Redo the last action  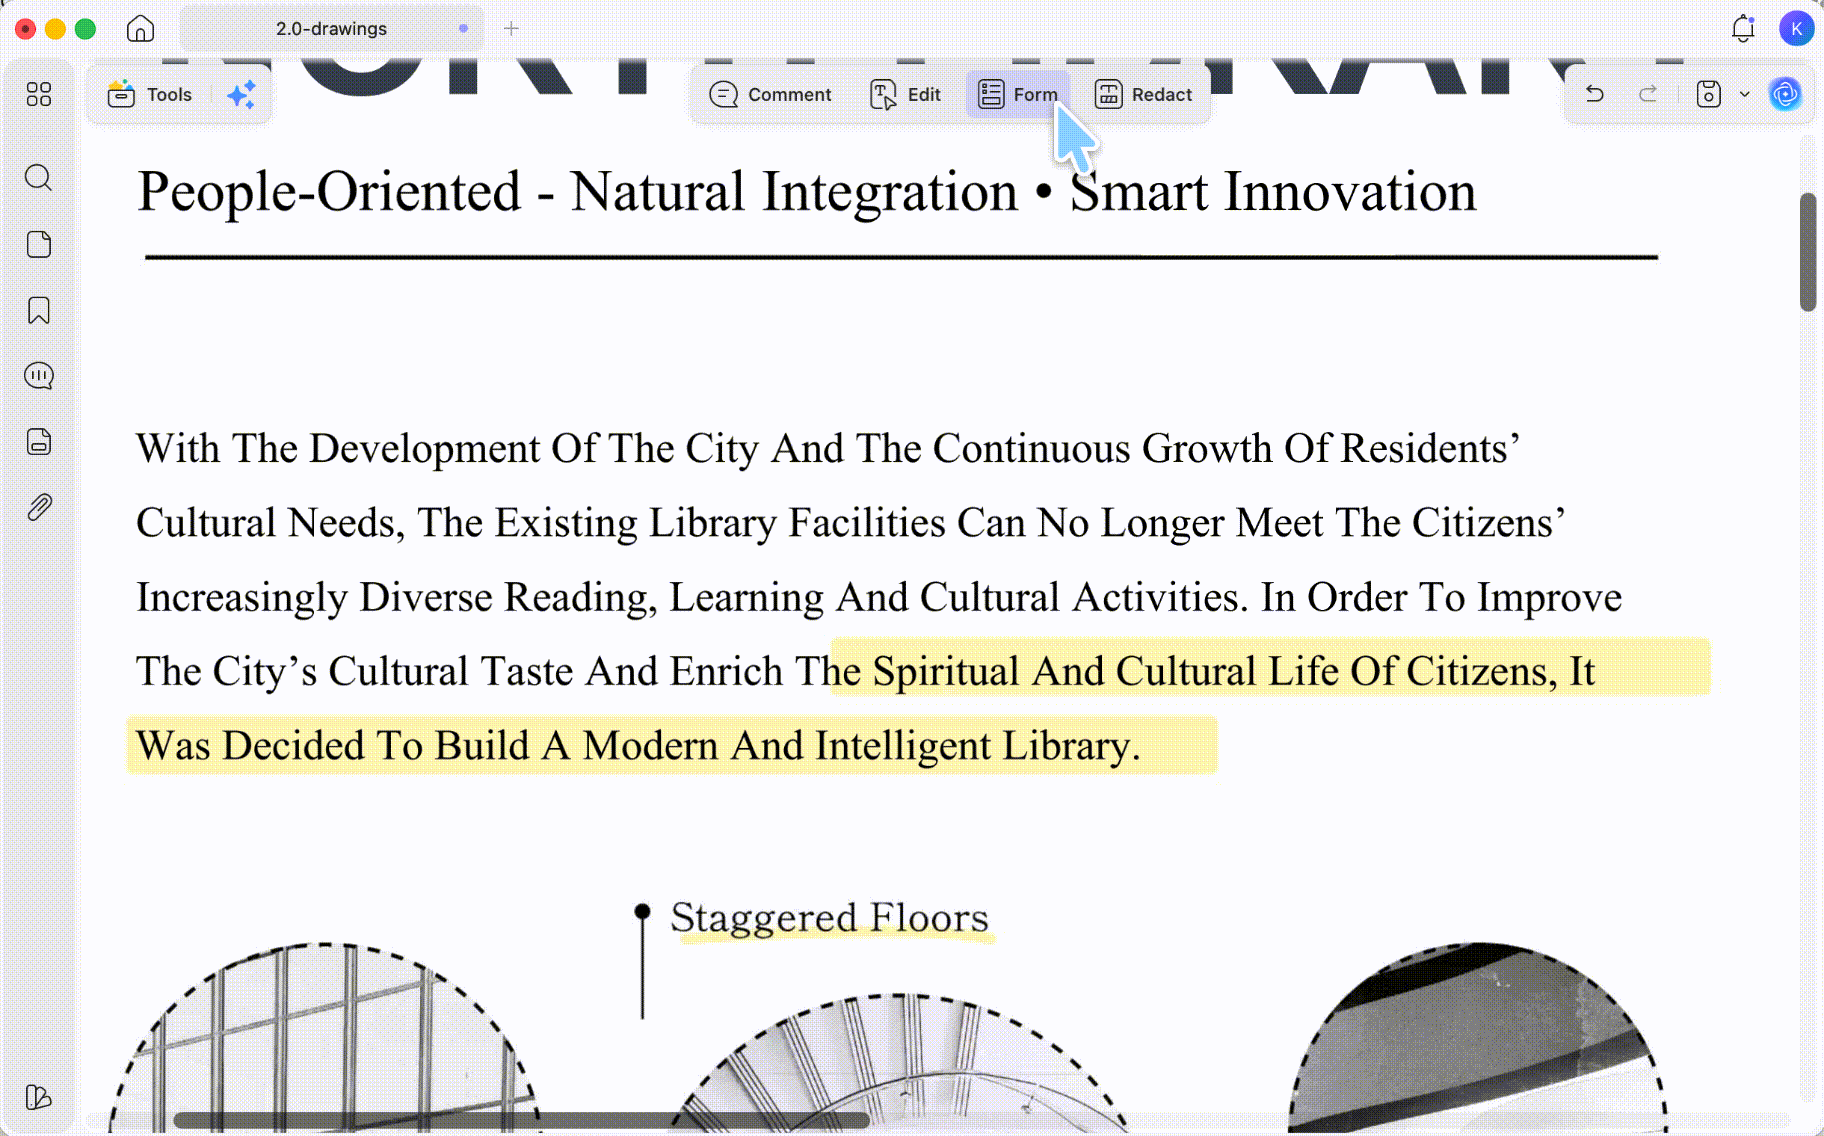click(1648, 94)
